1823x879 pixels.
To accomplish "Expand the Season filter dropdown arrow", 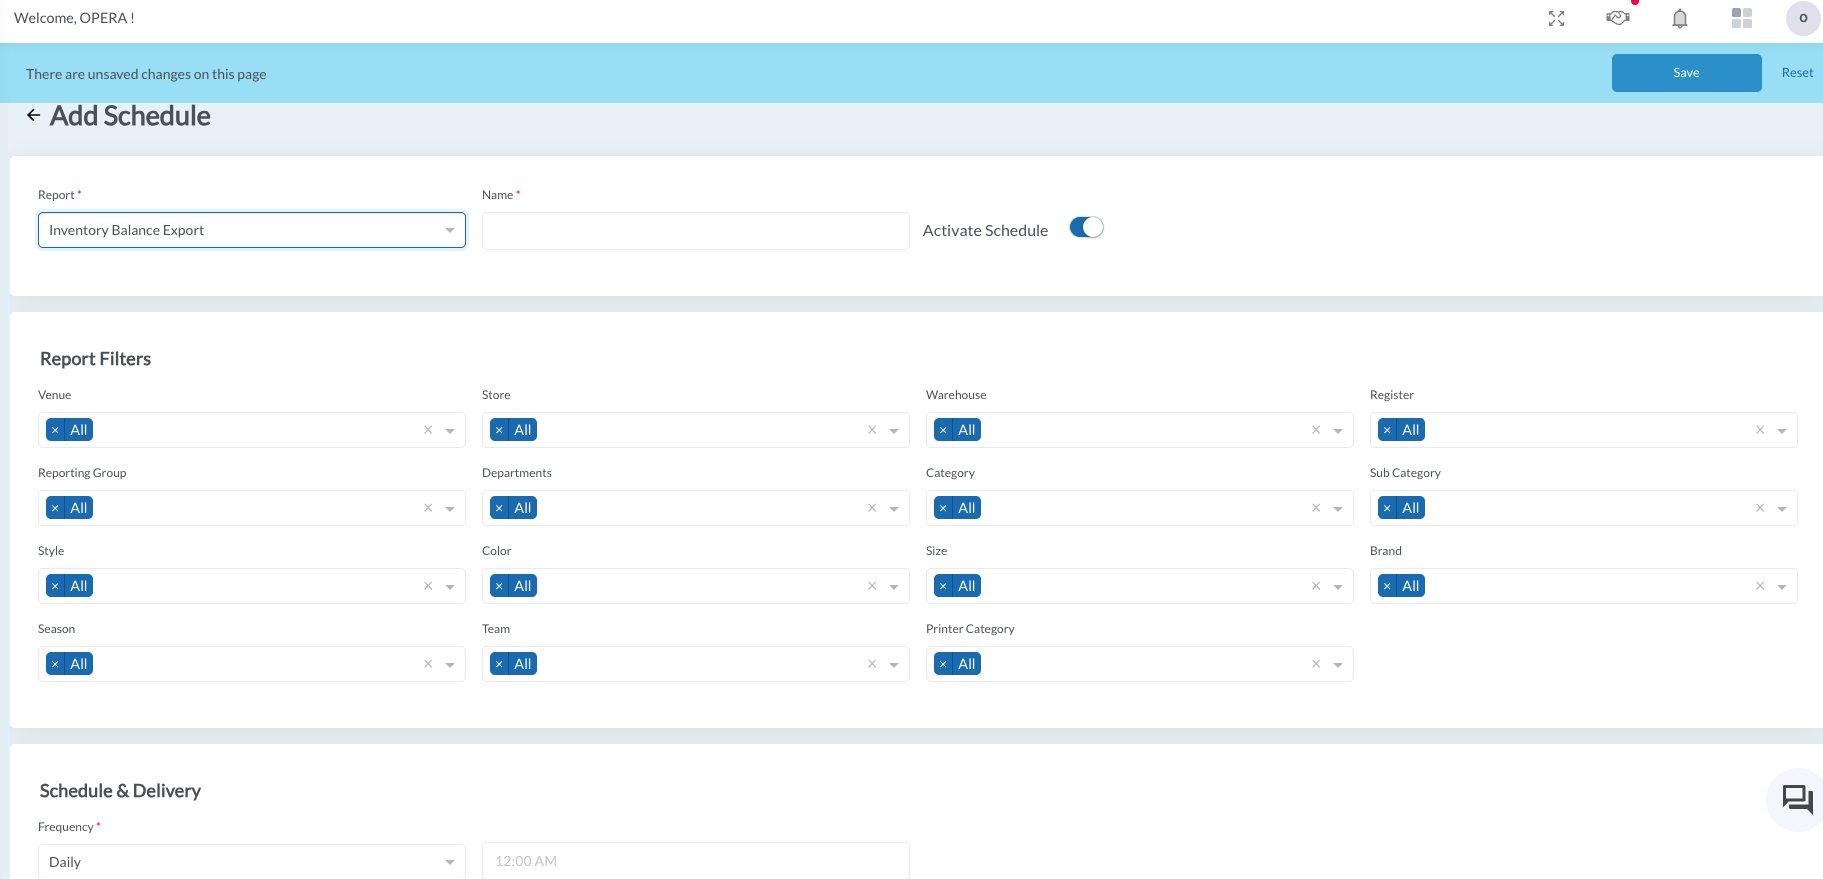I will pos(450,665).
